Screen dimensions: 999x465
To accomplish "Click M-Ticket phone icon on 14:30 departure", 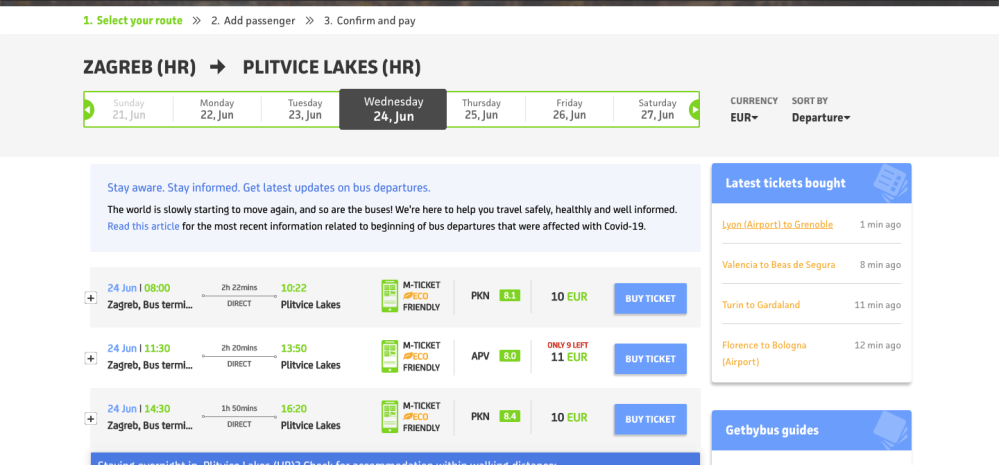I will 390,417.
